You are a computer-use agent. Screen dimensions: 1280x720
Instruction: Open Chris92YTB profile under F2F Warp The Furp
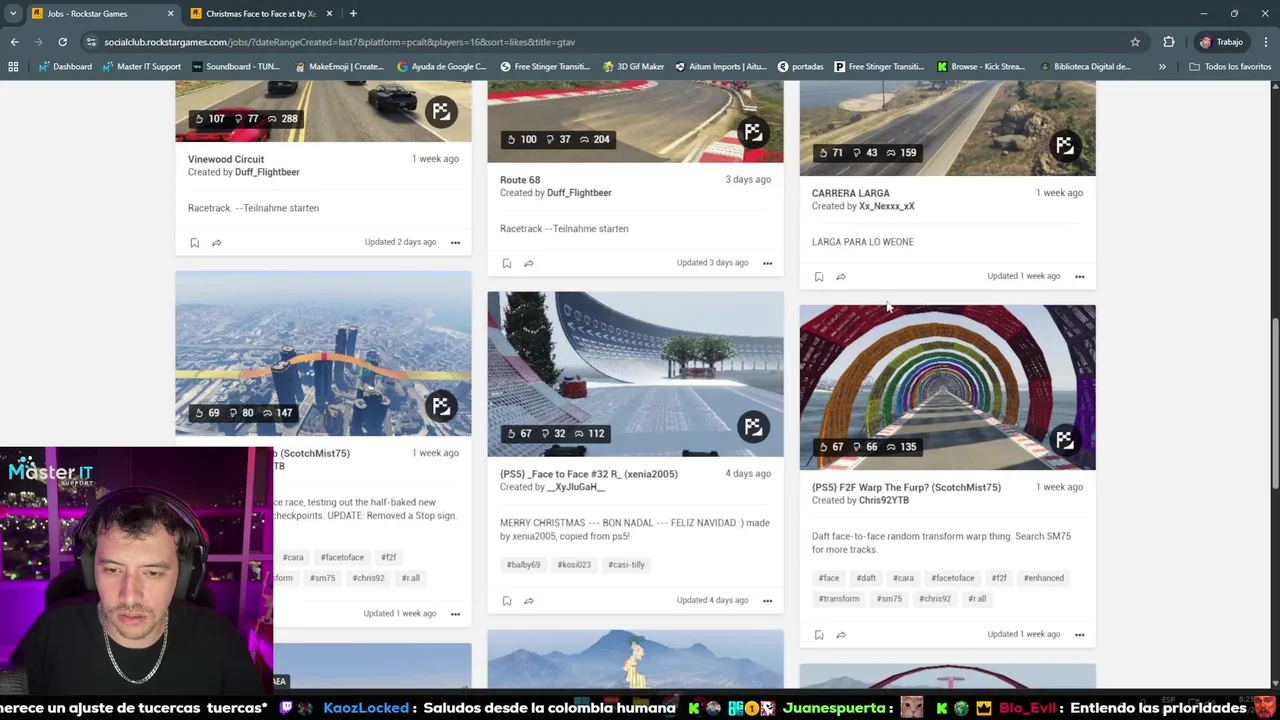coord(884,500)
